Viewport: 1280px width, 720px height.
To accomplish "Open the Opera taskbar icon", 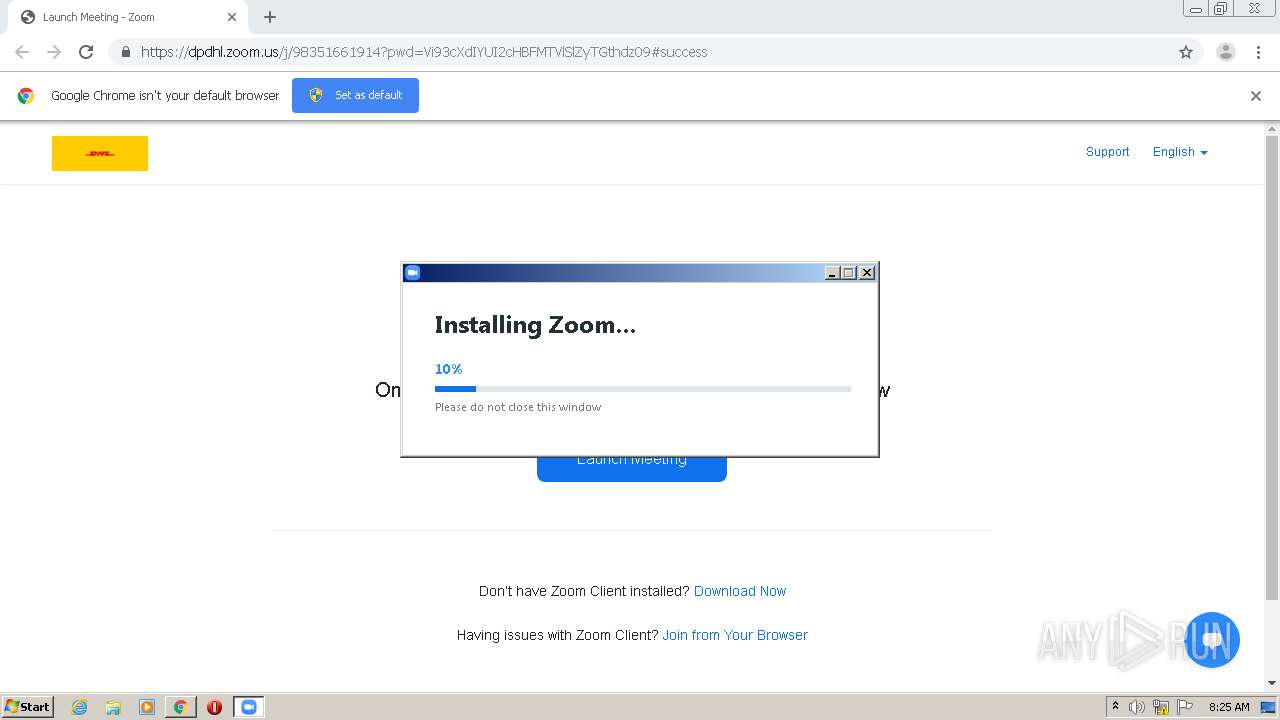I will (214, 707).
